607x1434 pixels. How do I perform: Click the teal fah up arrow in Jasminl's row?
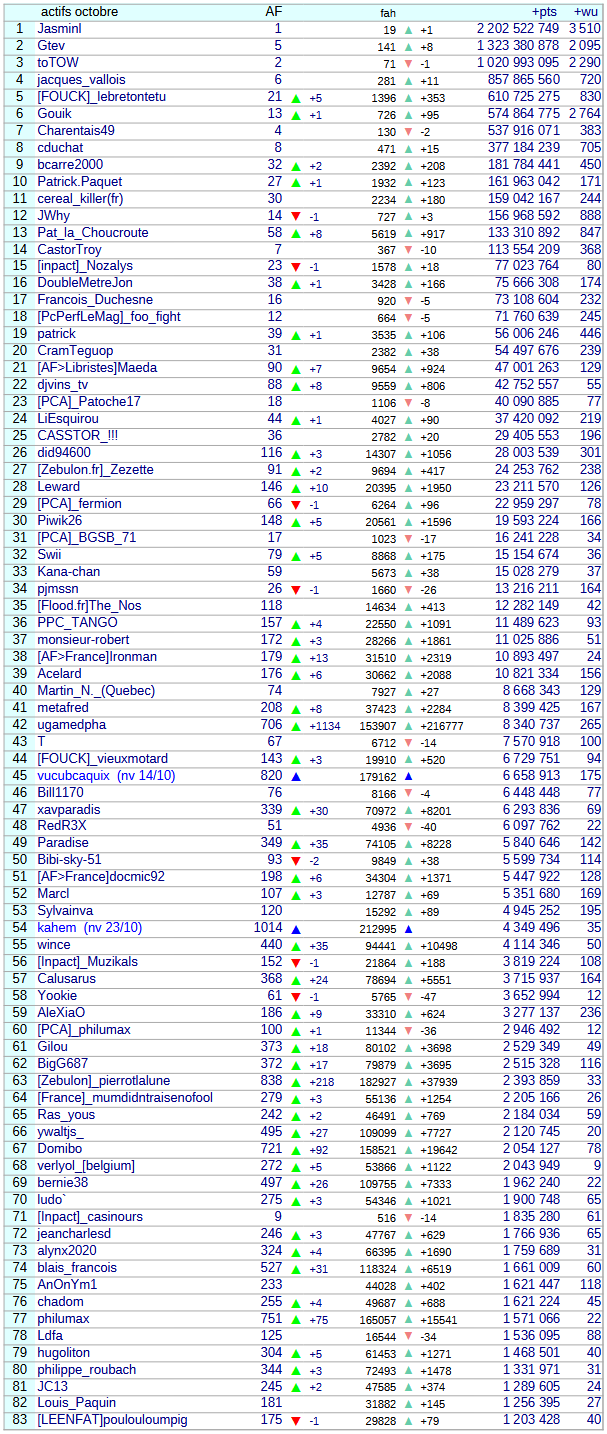(408, 30)
